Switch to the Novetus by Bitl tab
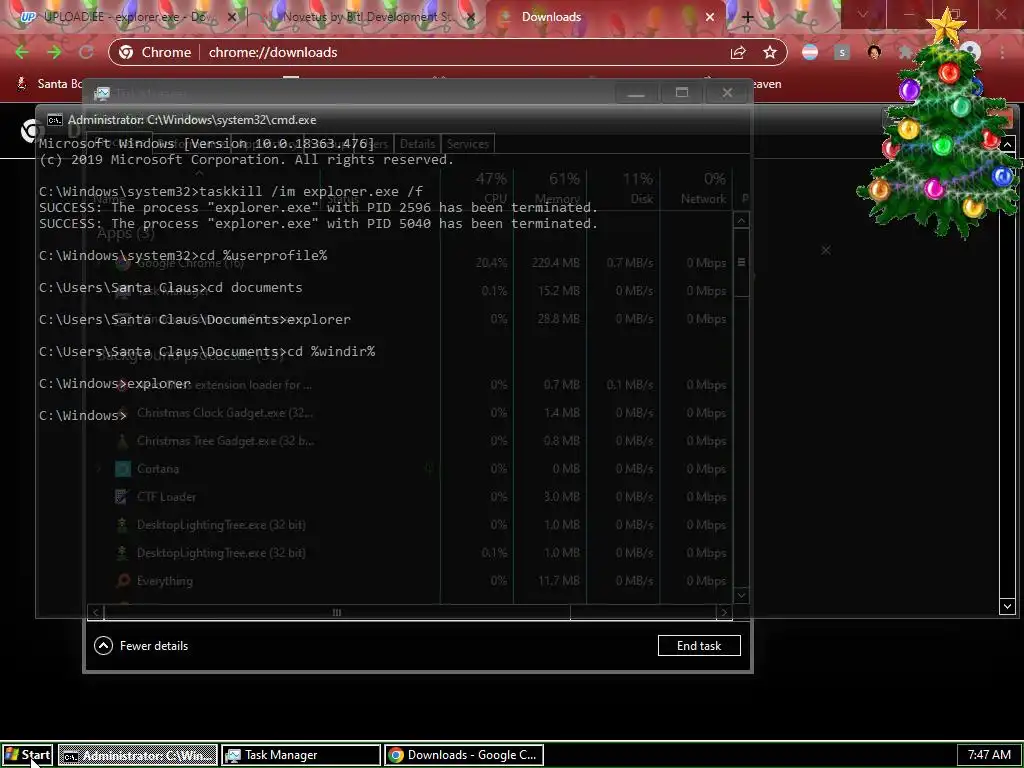 [366, 17]
